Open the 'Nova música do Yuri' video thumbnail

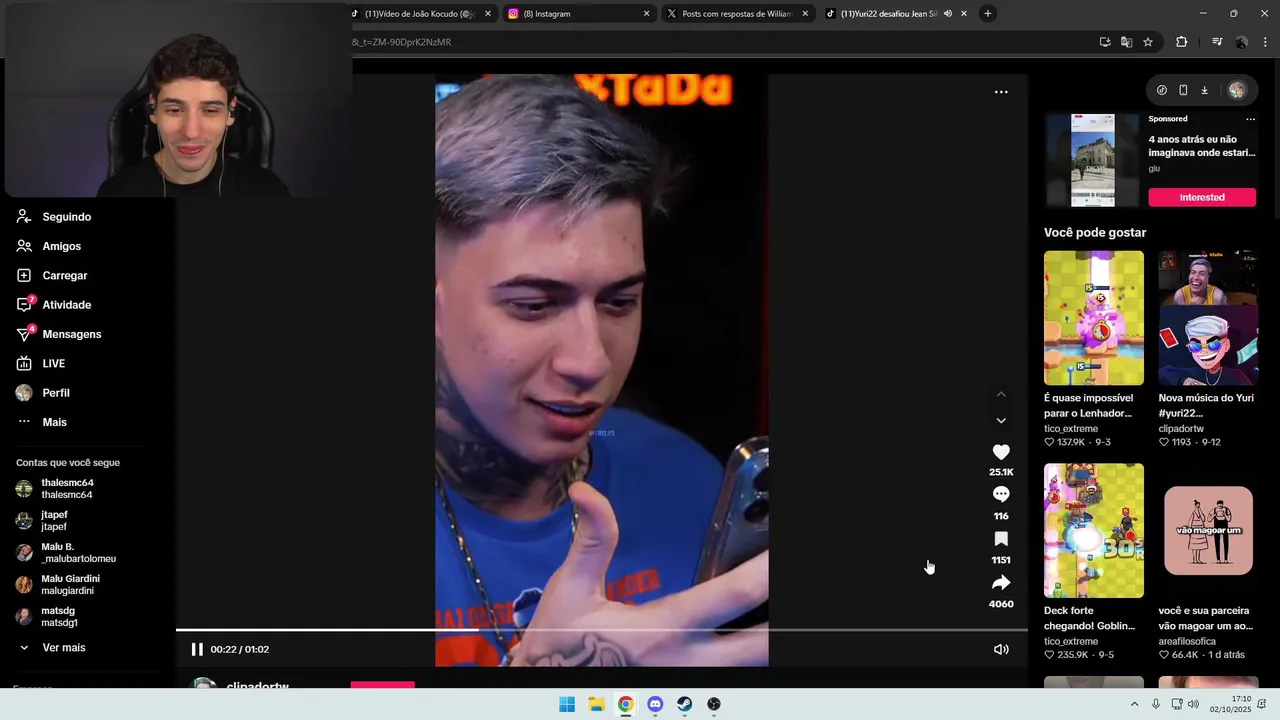(1208, 318)
